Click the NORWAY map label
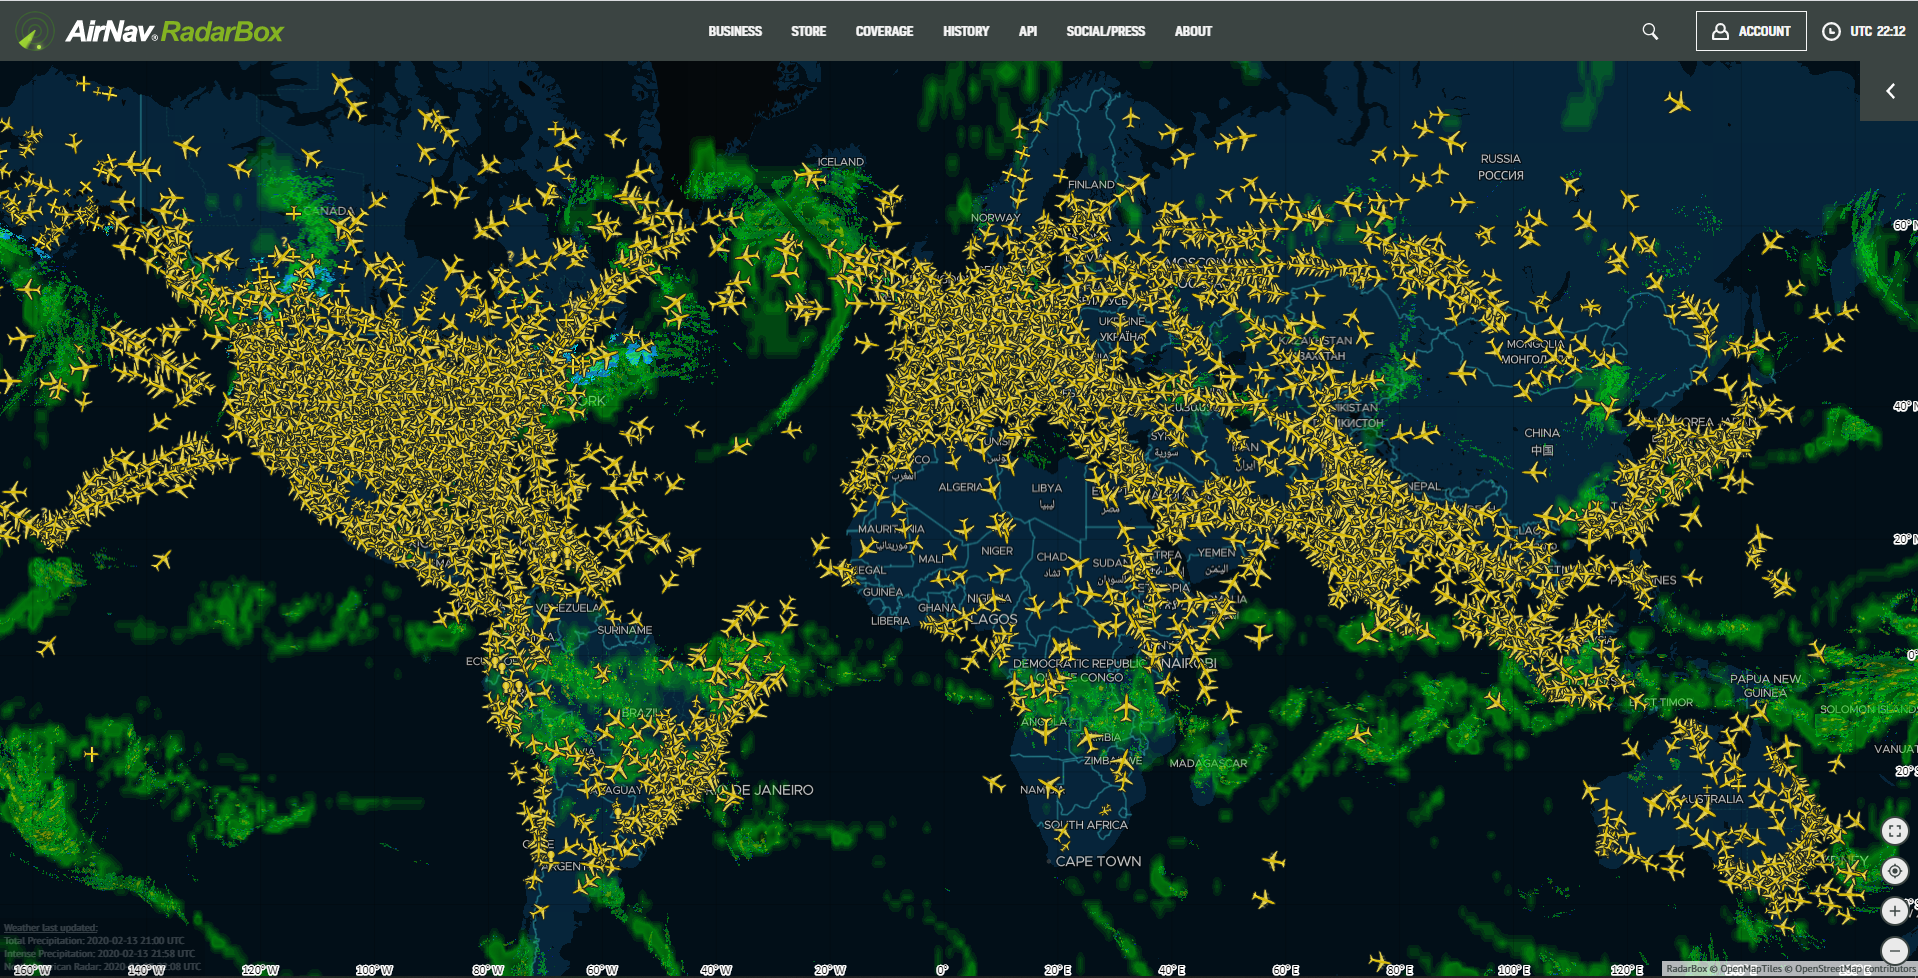This screenshot has width=1918, height=978. tap(995, 218)
